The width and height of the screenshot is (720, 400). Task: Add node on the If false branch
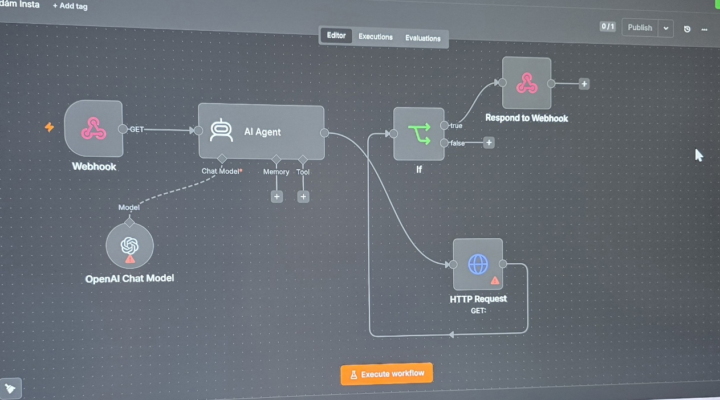point(489,143)
